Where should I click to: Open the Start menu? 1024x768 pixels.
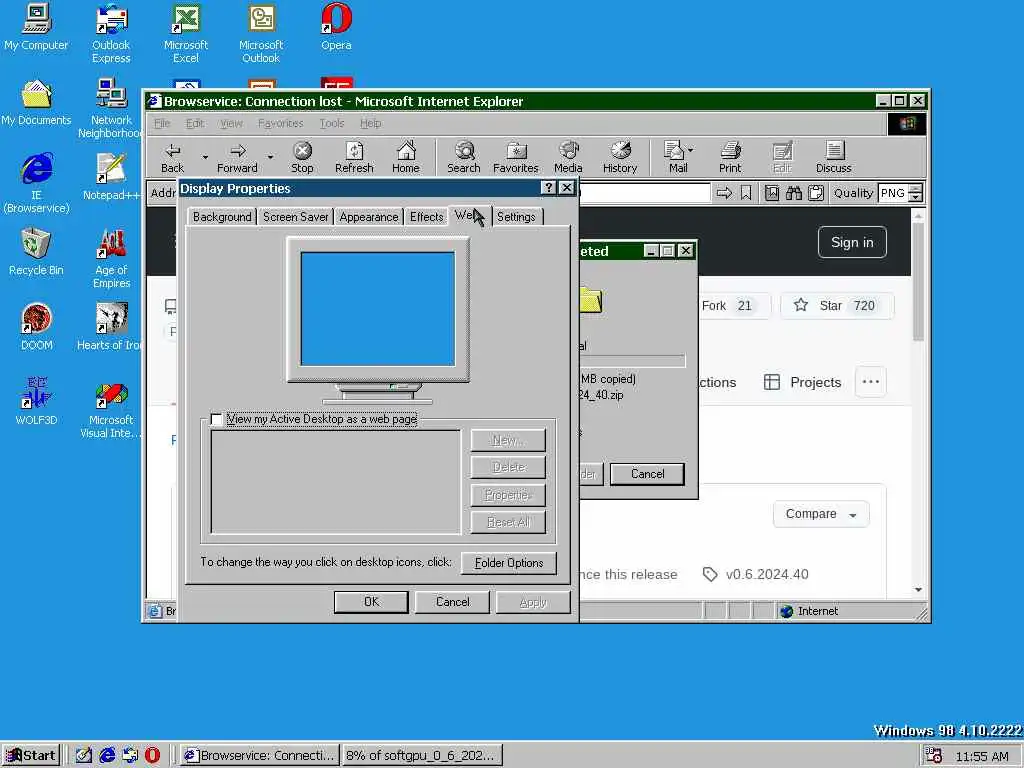[x=31, y=755]
